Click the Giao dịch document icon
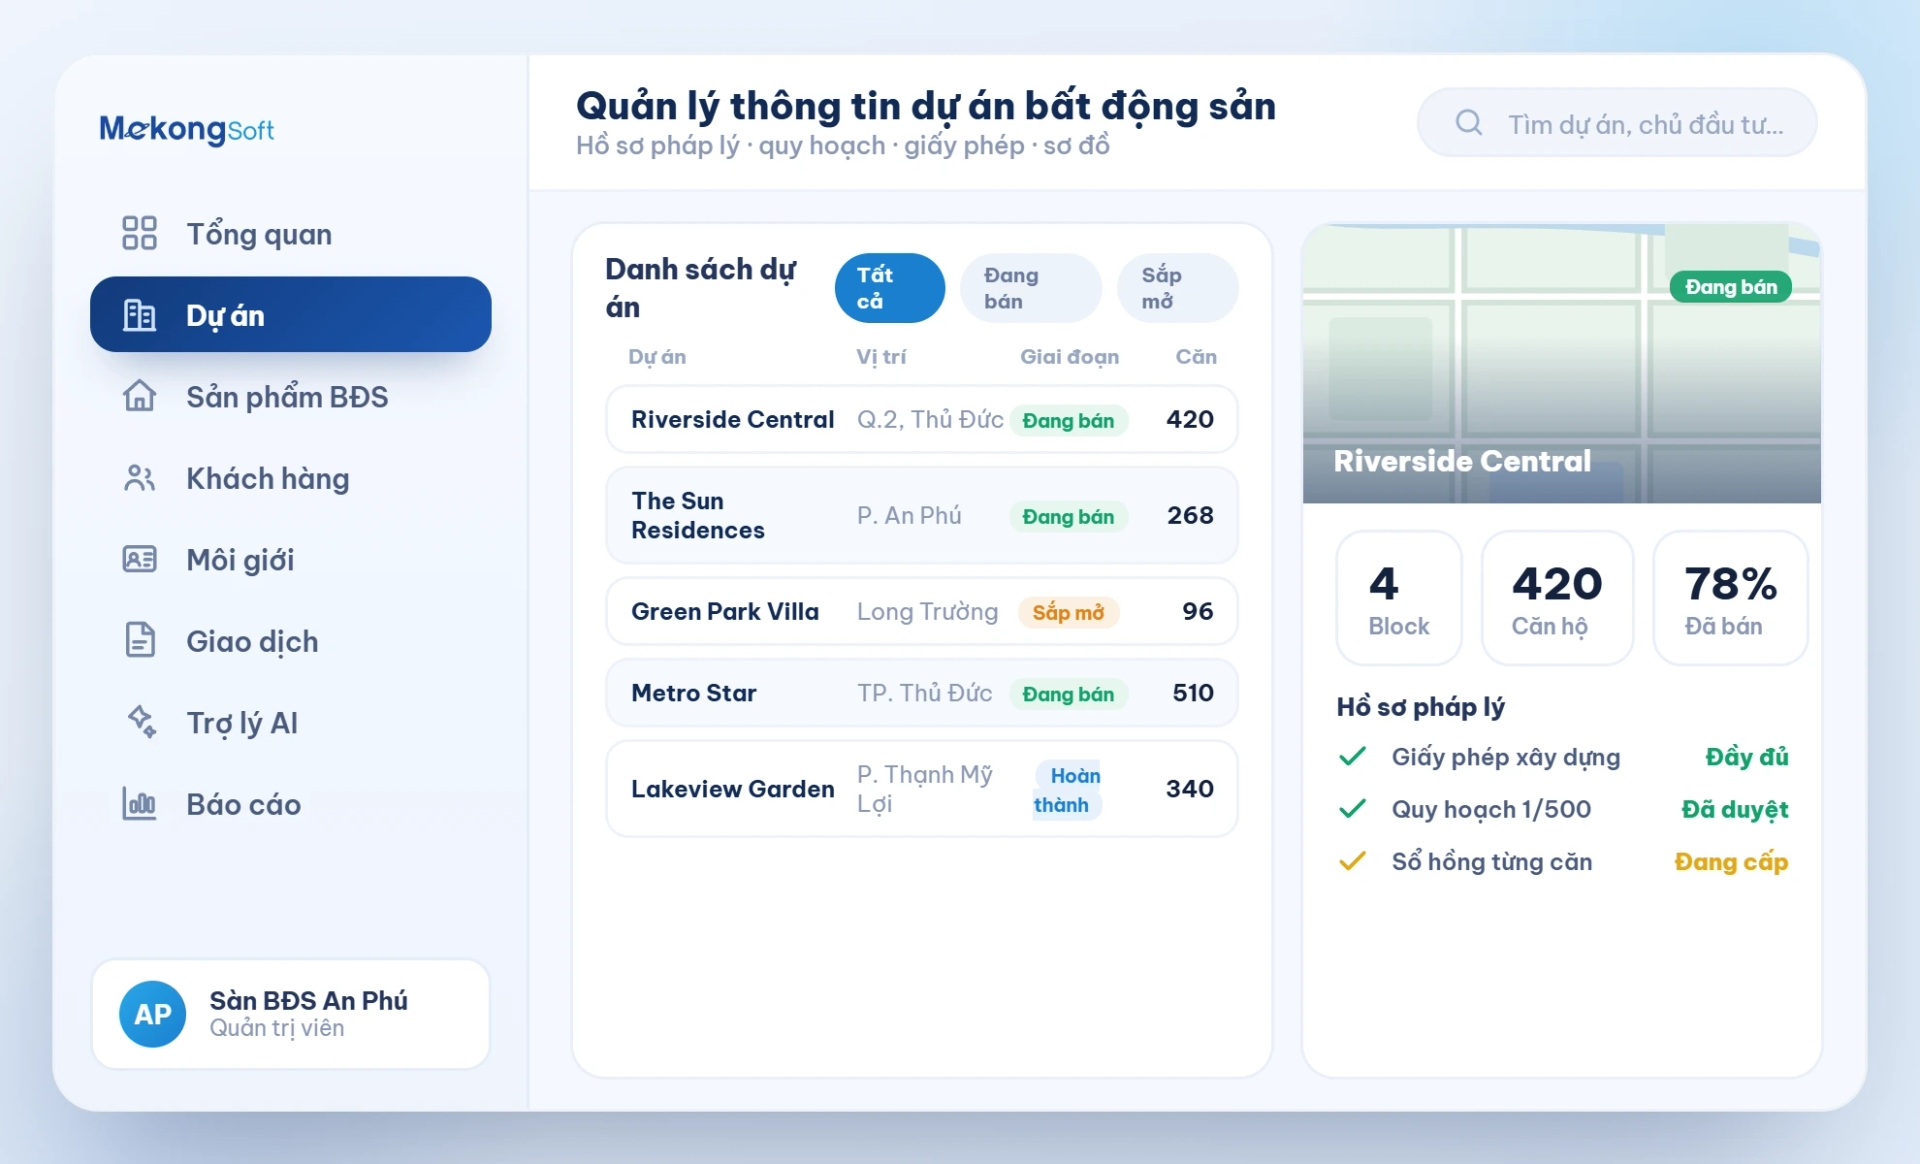 (x=139, y=640)
